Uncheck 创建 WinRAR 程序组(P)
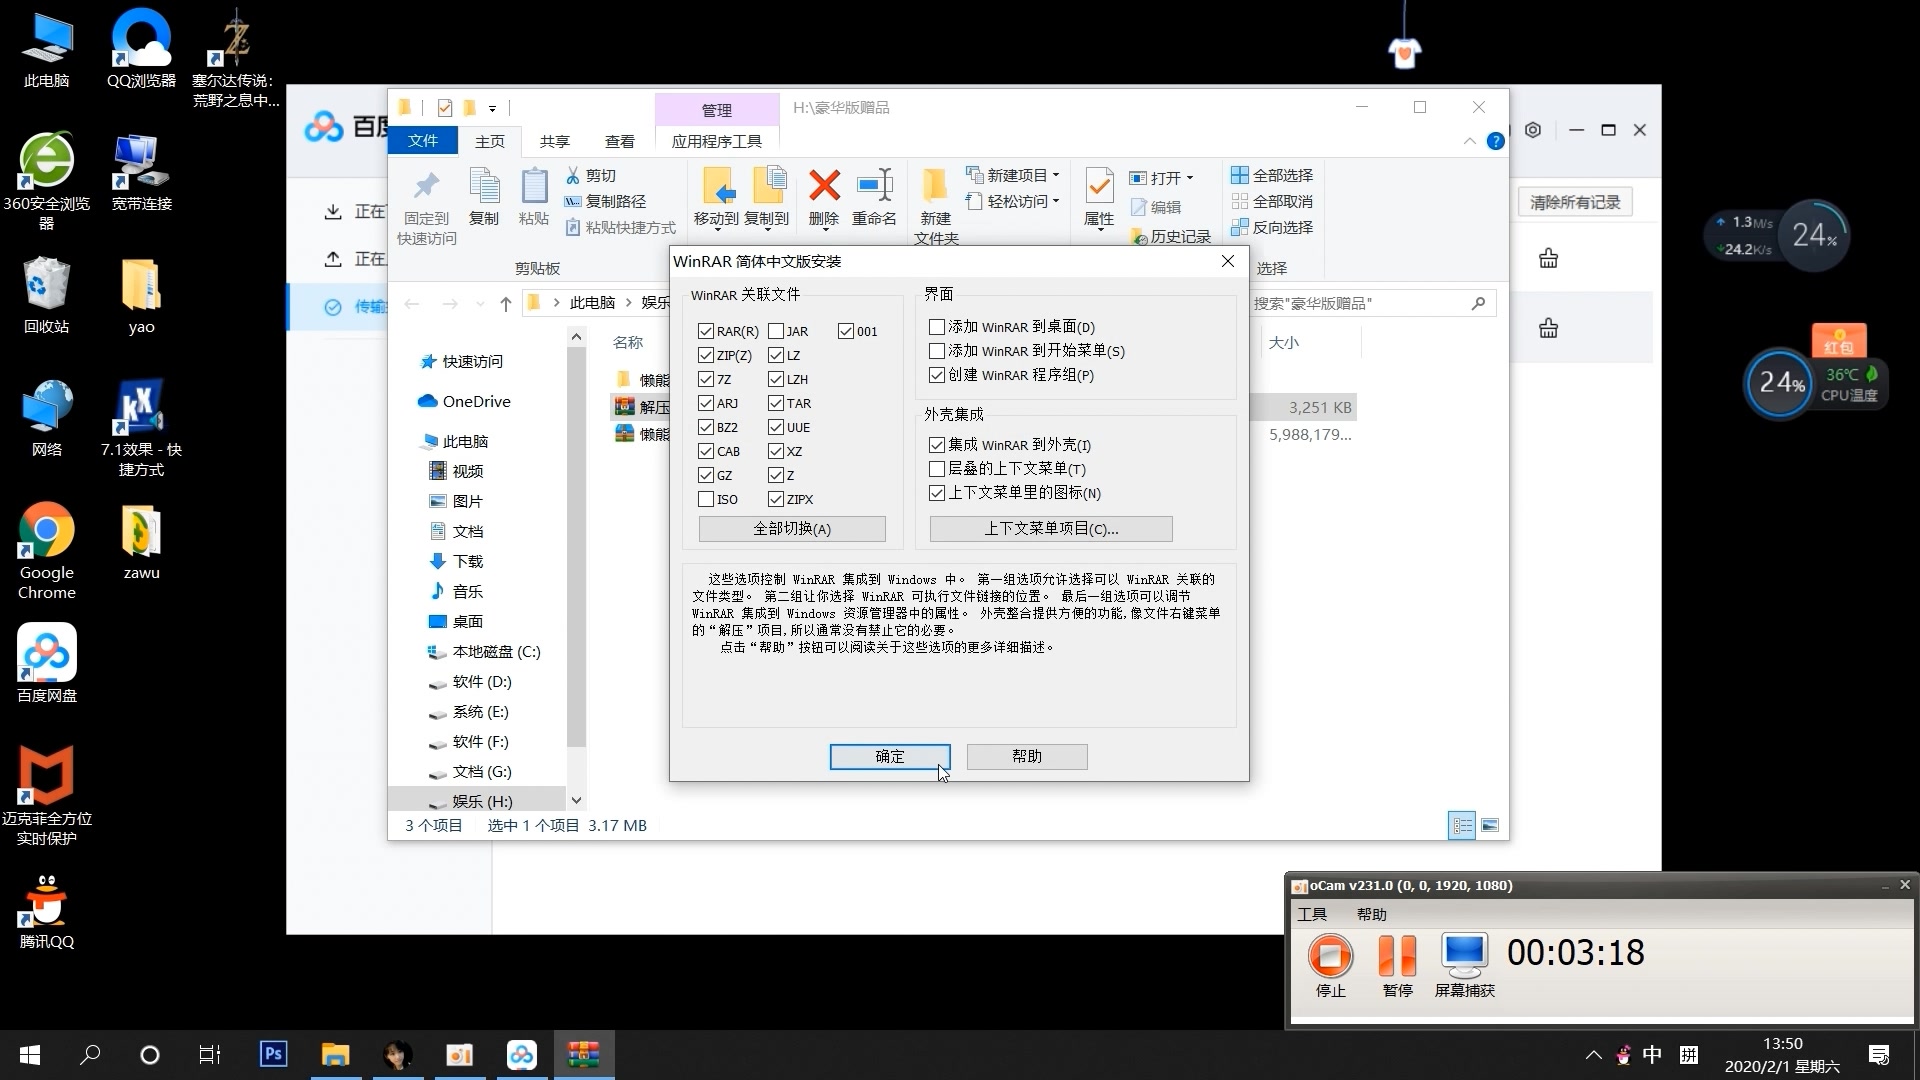 [937, 375]
